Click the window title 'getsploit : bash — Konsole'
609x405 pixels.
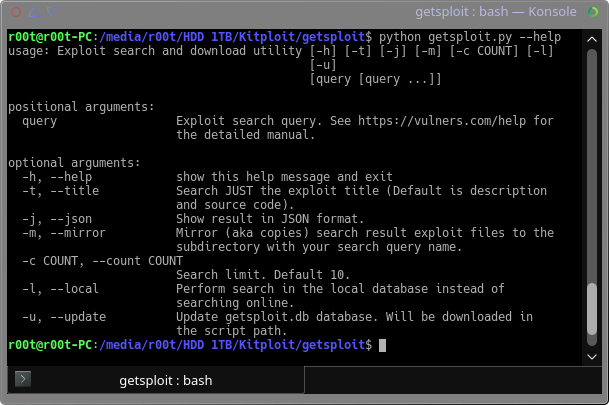click(x=496, y=12)
